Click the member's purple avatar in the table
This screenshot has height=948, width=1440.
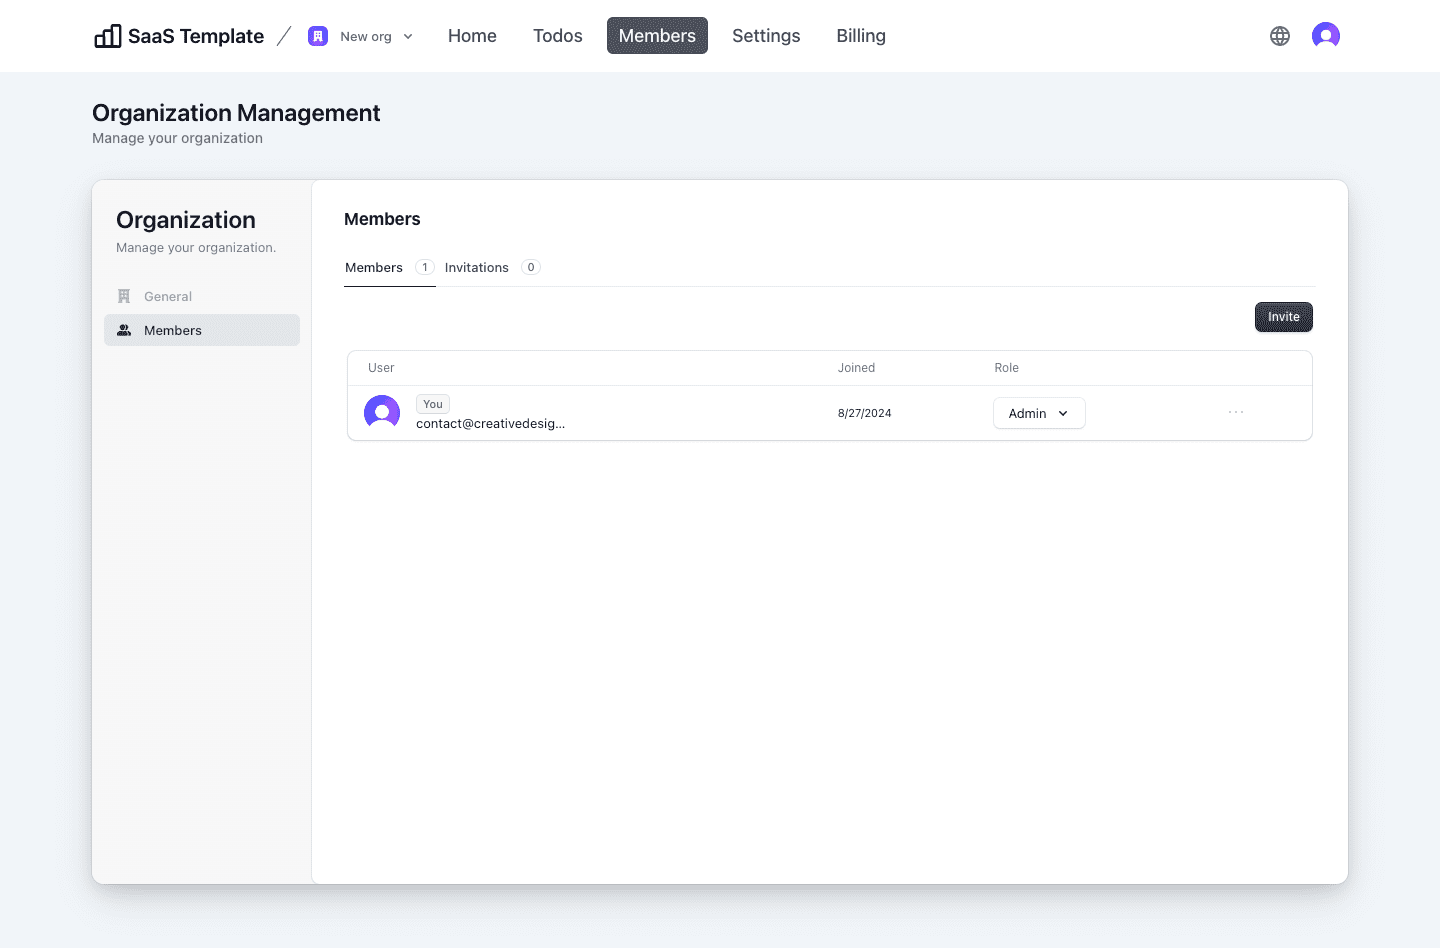[x=382, y=412]
